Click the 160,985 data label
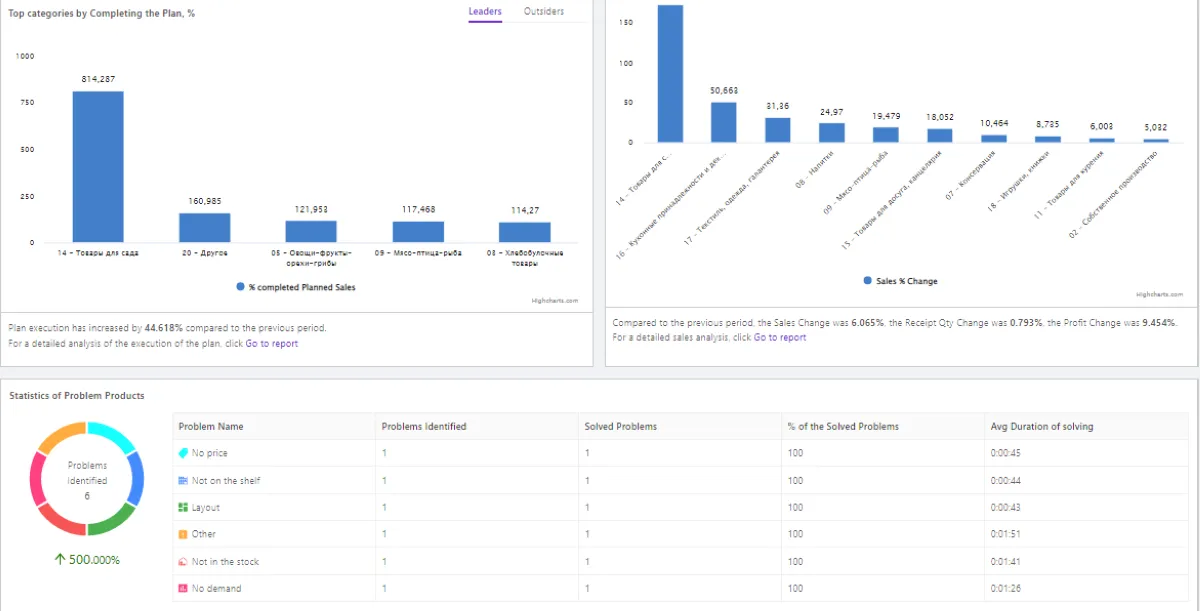 click(x=204, y=201)
